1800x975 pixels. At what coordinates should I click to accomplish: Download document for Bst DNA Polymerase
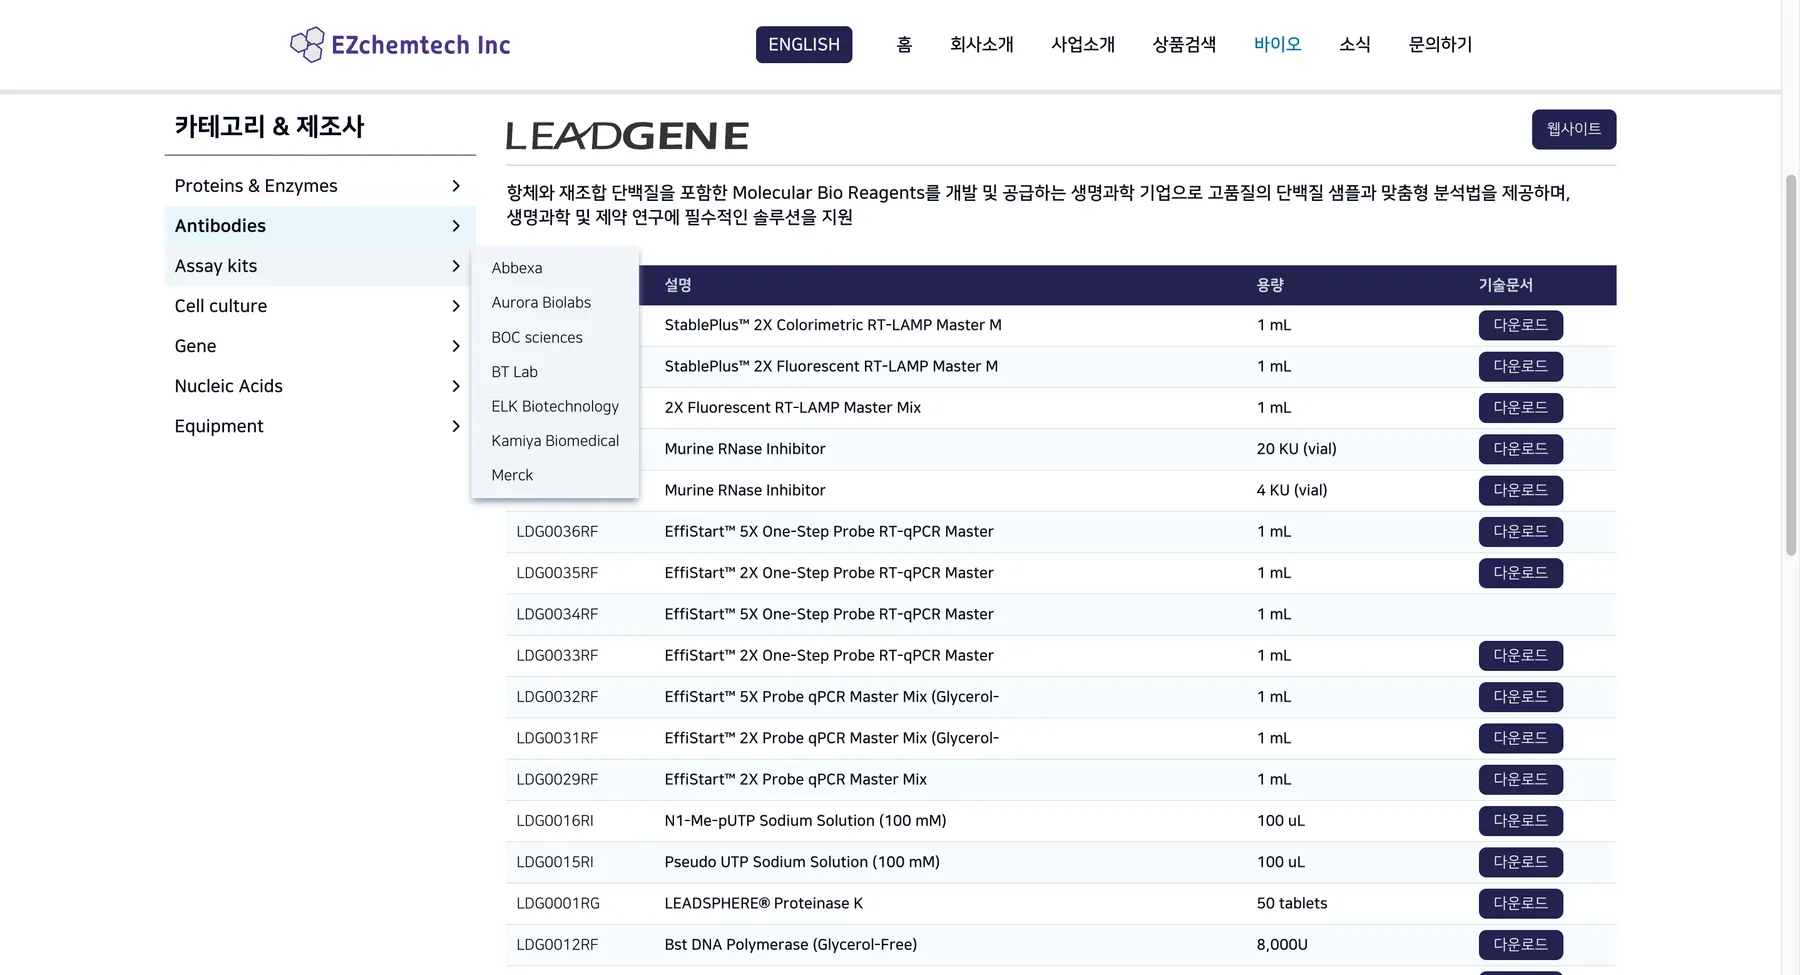pos(1520,945)
